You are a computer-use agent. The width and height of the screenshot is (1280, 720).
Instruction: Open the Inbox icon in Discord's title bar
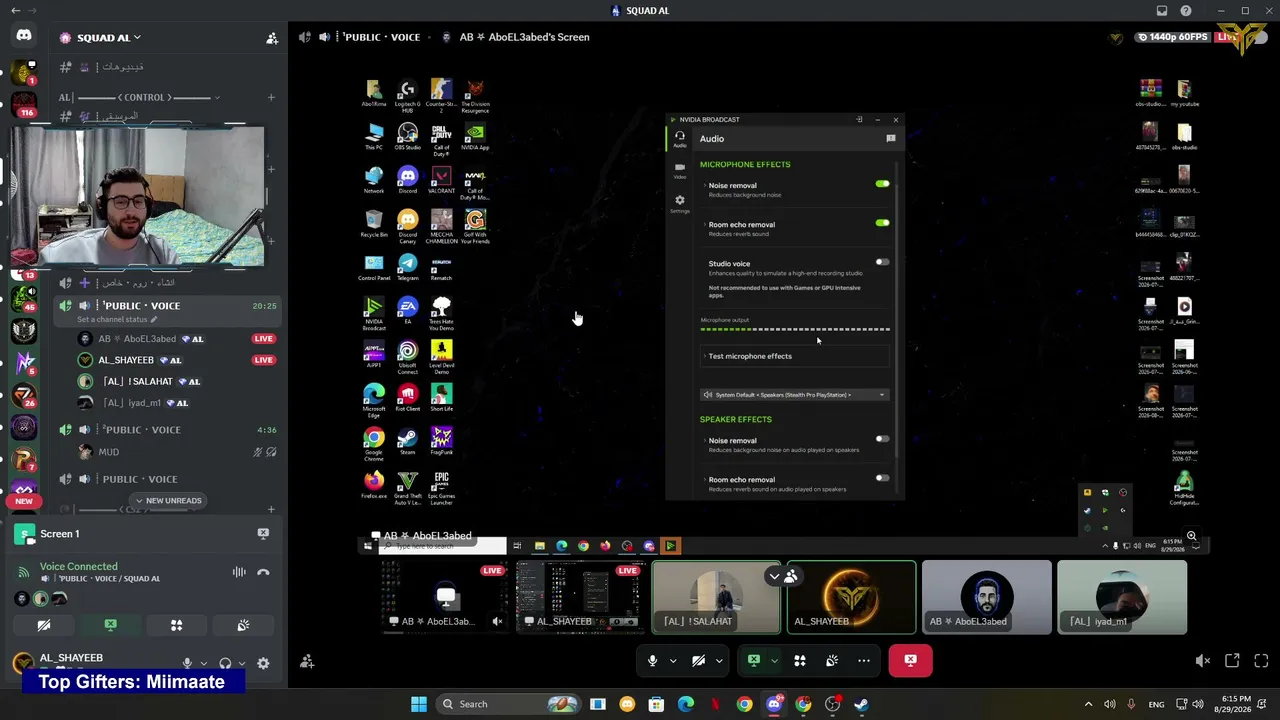point(1161,11)
